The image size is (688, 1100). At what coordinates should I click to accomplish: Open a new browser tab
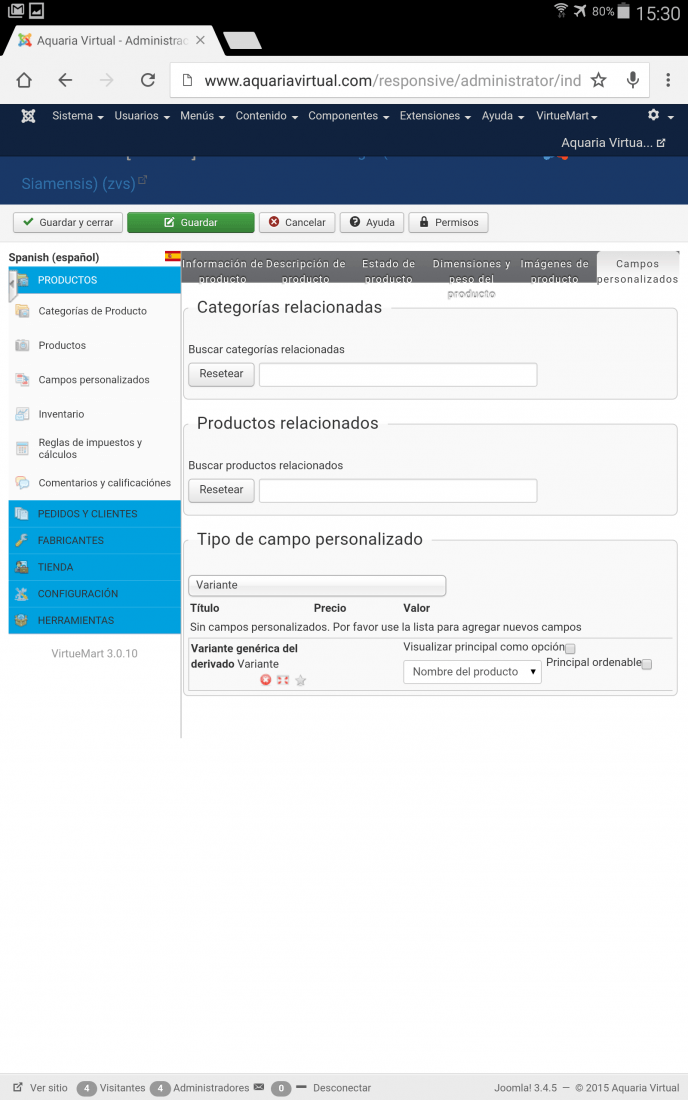[243, 41]
